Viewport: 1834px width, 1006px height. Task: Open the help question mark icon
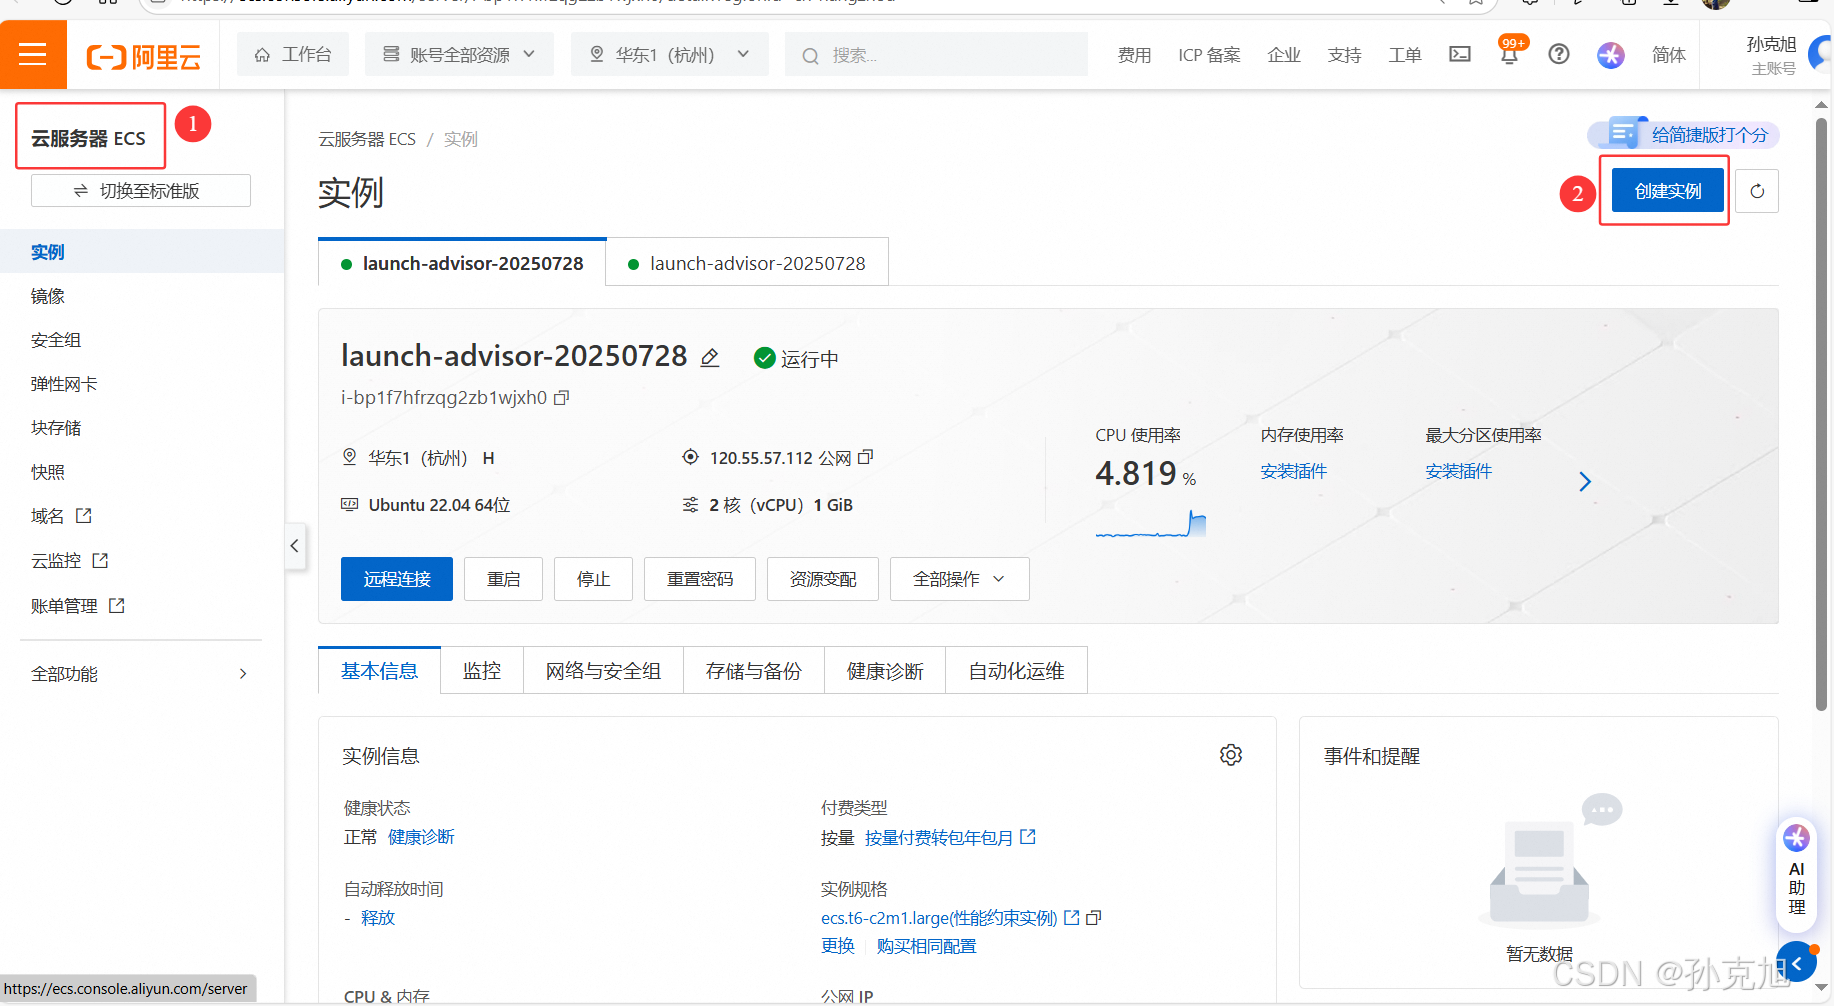click(1559, 54)
